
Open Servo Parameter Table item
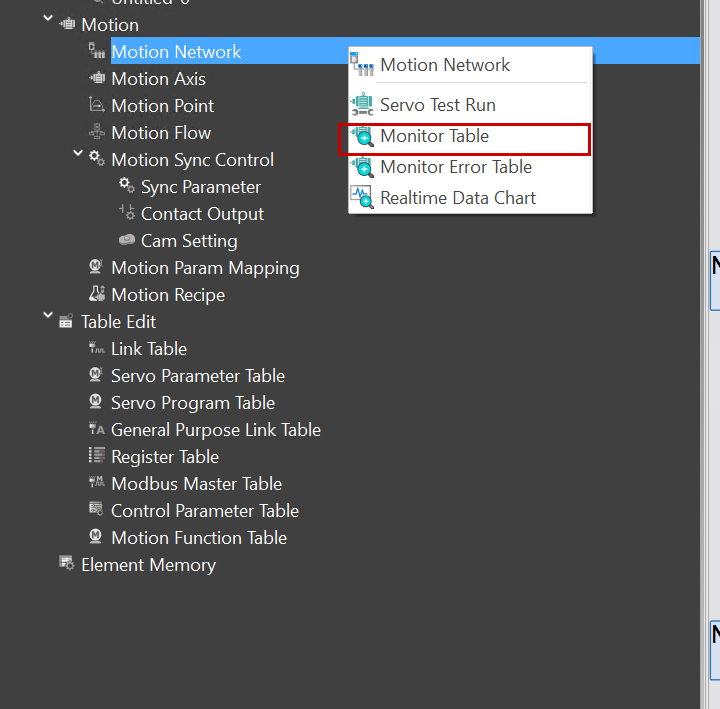[x=197, y=376]
